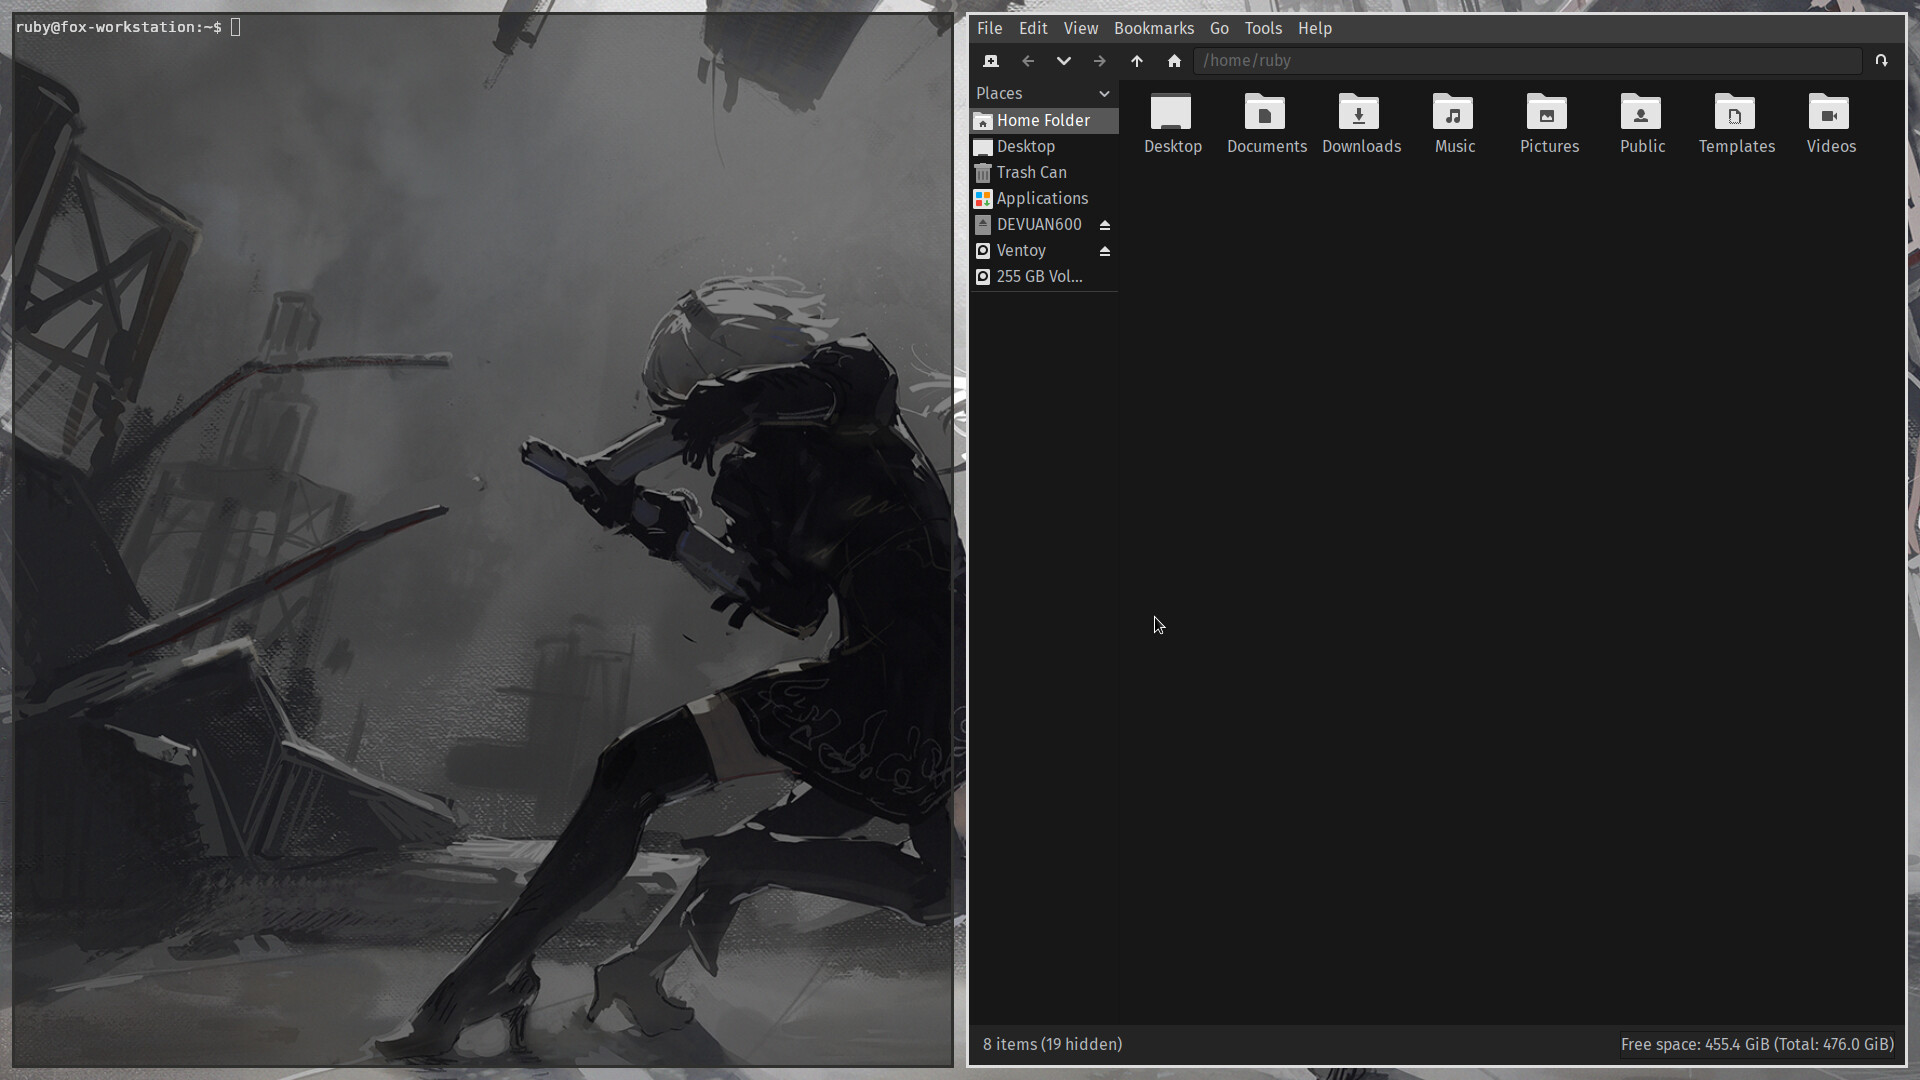Open the View menu

1080,28
